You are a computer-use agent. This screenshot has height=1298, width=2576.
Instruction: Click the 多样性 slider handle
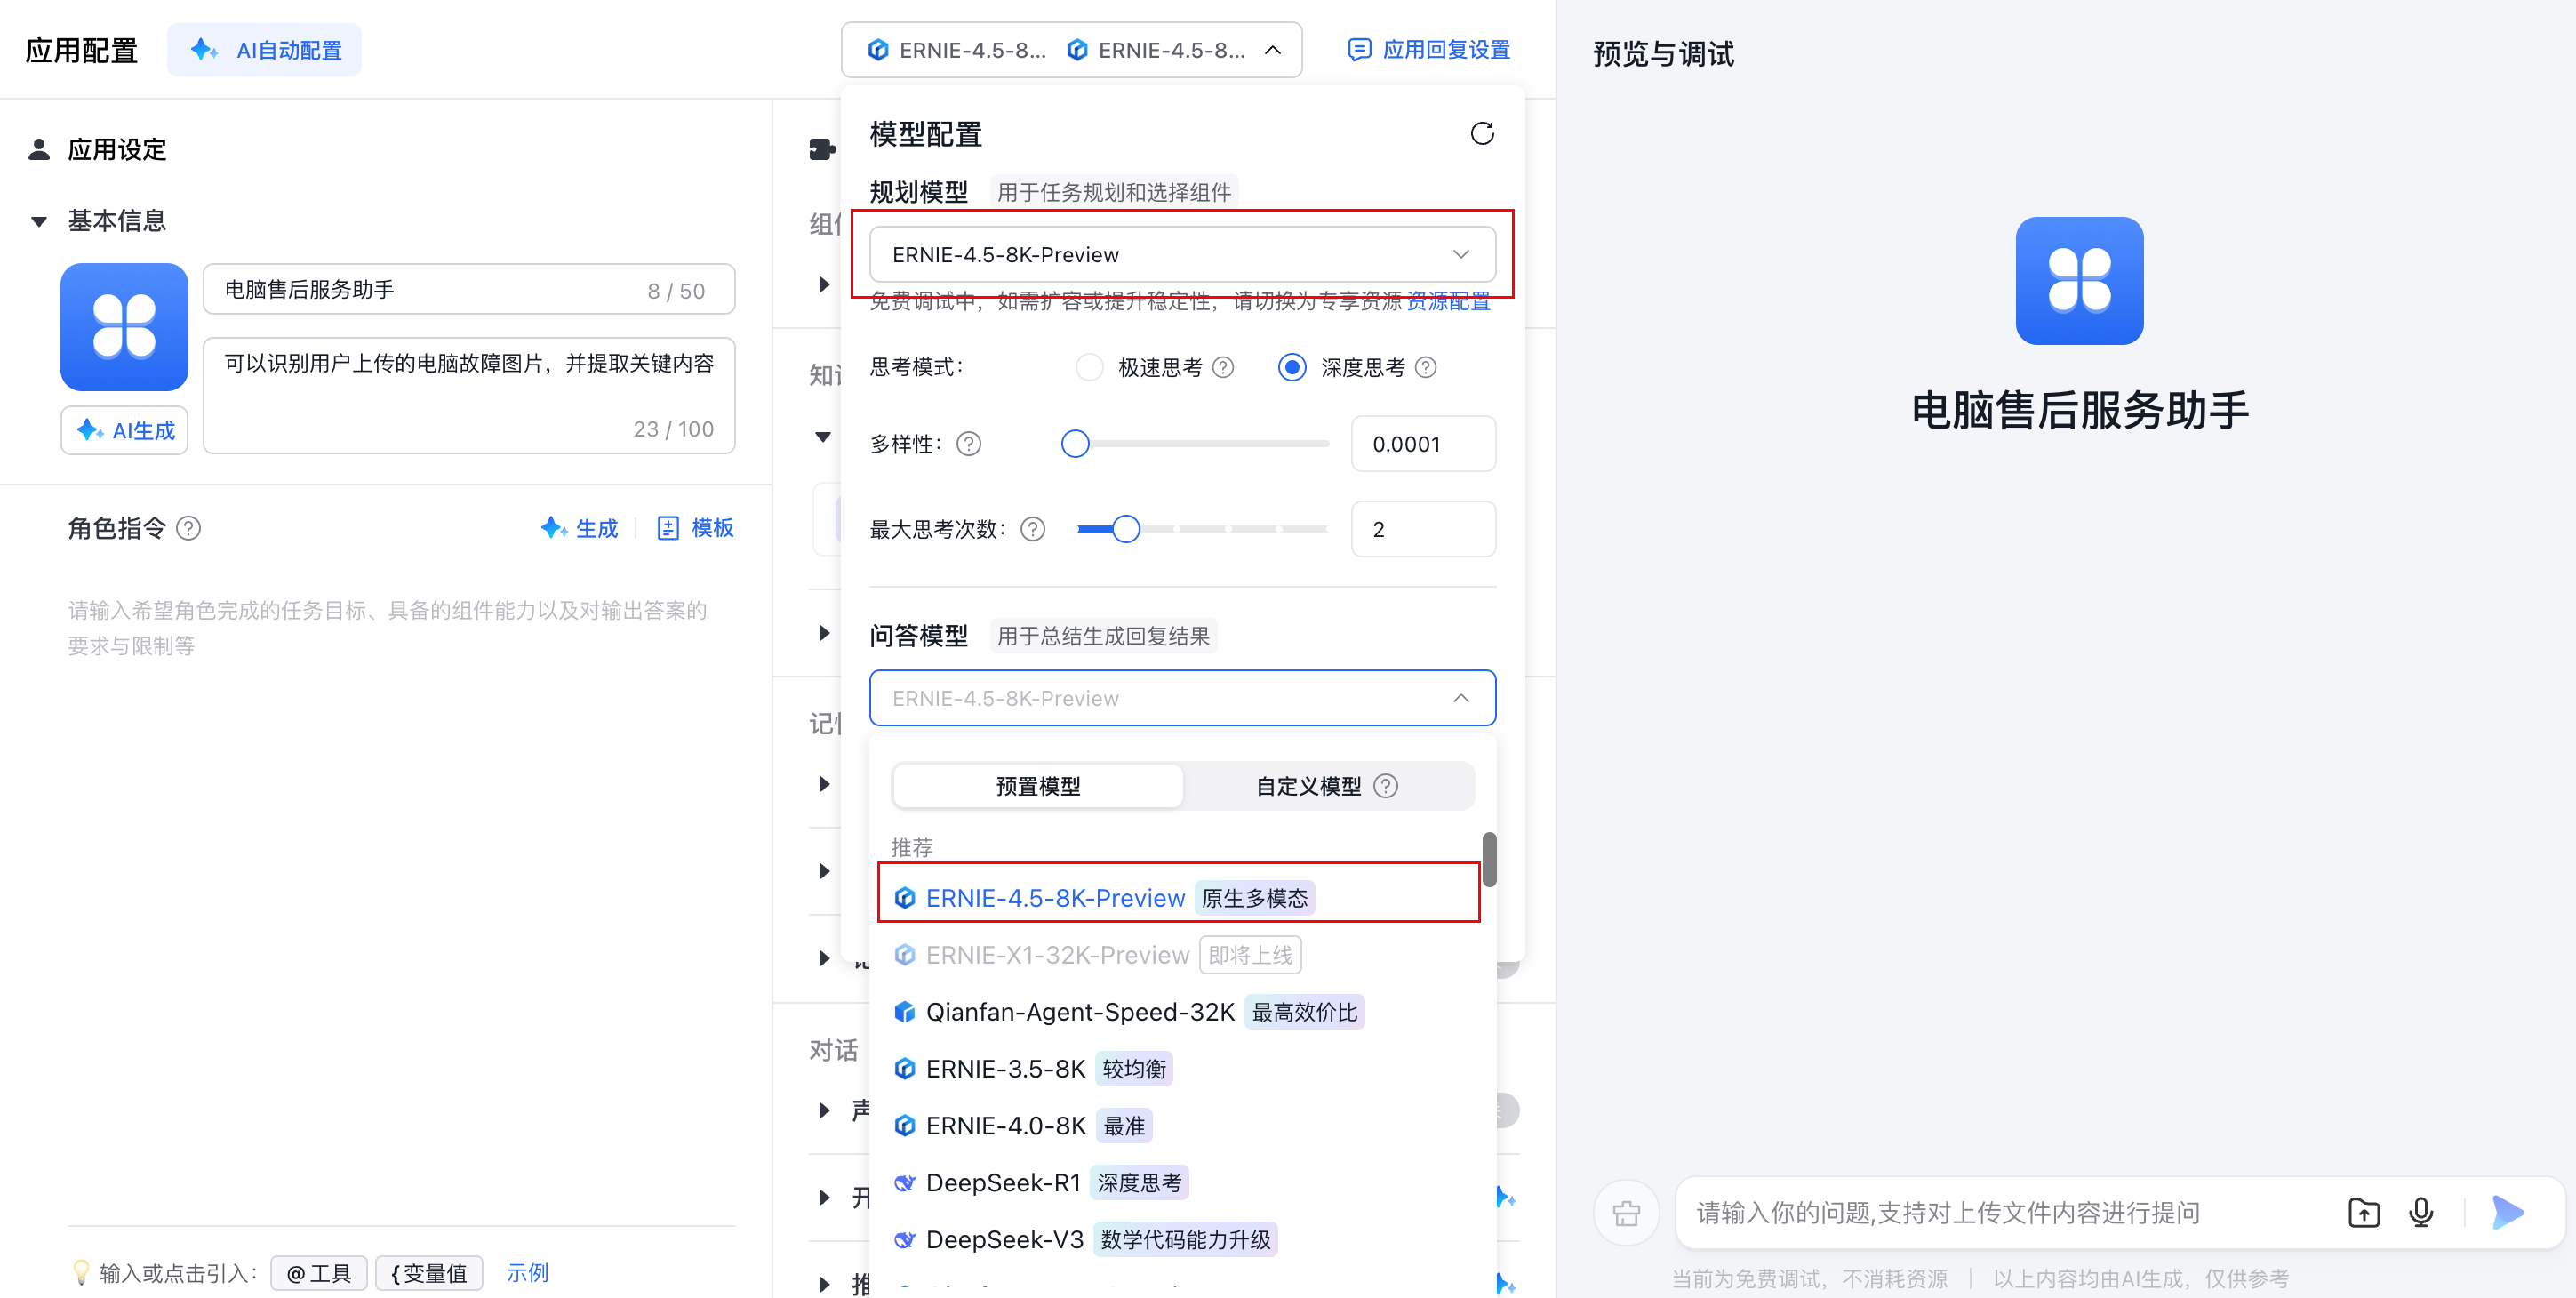(1075, 443)
